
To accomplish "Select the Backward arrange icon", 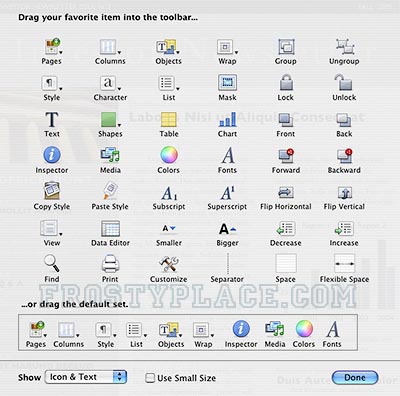I will [x=344, y=156].
